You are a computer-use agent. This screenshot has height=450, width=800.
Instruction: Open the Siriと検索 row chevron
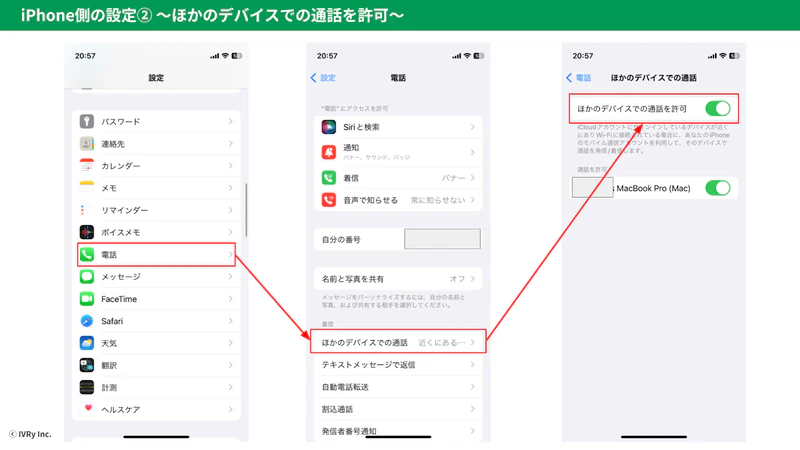click(472, 127)
